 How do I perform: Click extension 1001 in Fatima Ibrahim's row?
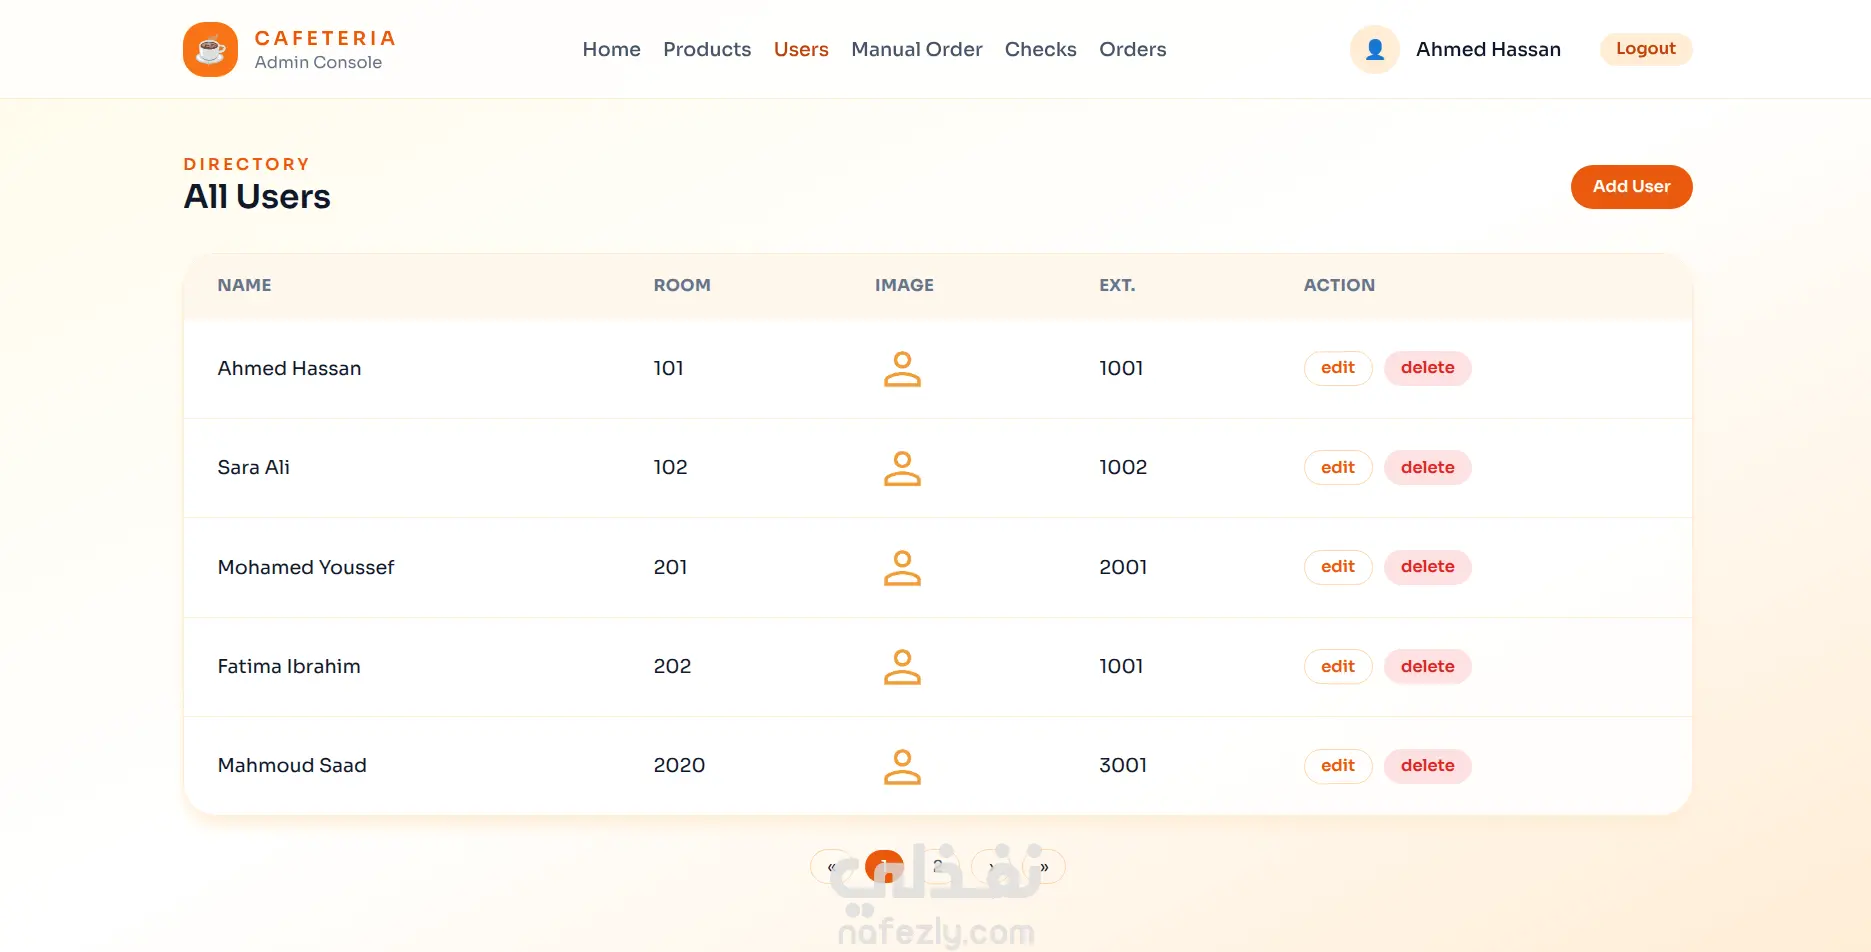click(1121, 666)
